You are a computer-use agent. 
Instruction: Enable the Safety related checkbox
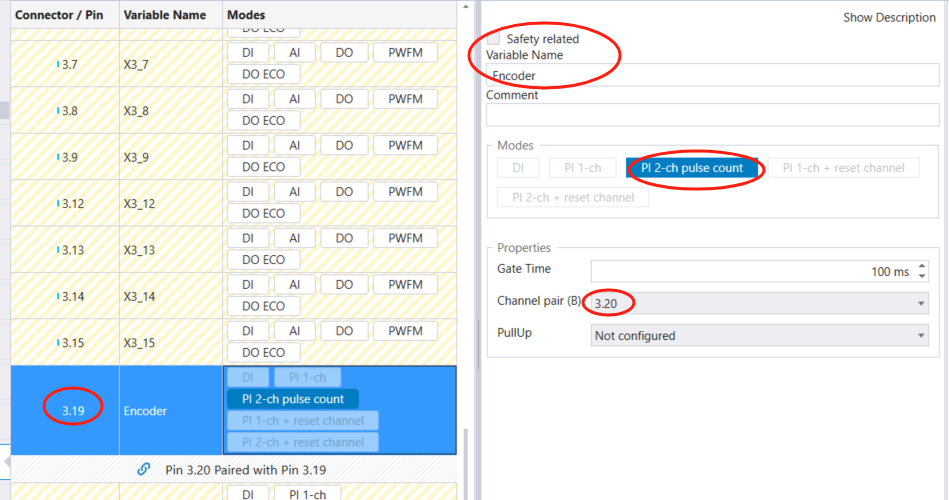(493, 38)
